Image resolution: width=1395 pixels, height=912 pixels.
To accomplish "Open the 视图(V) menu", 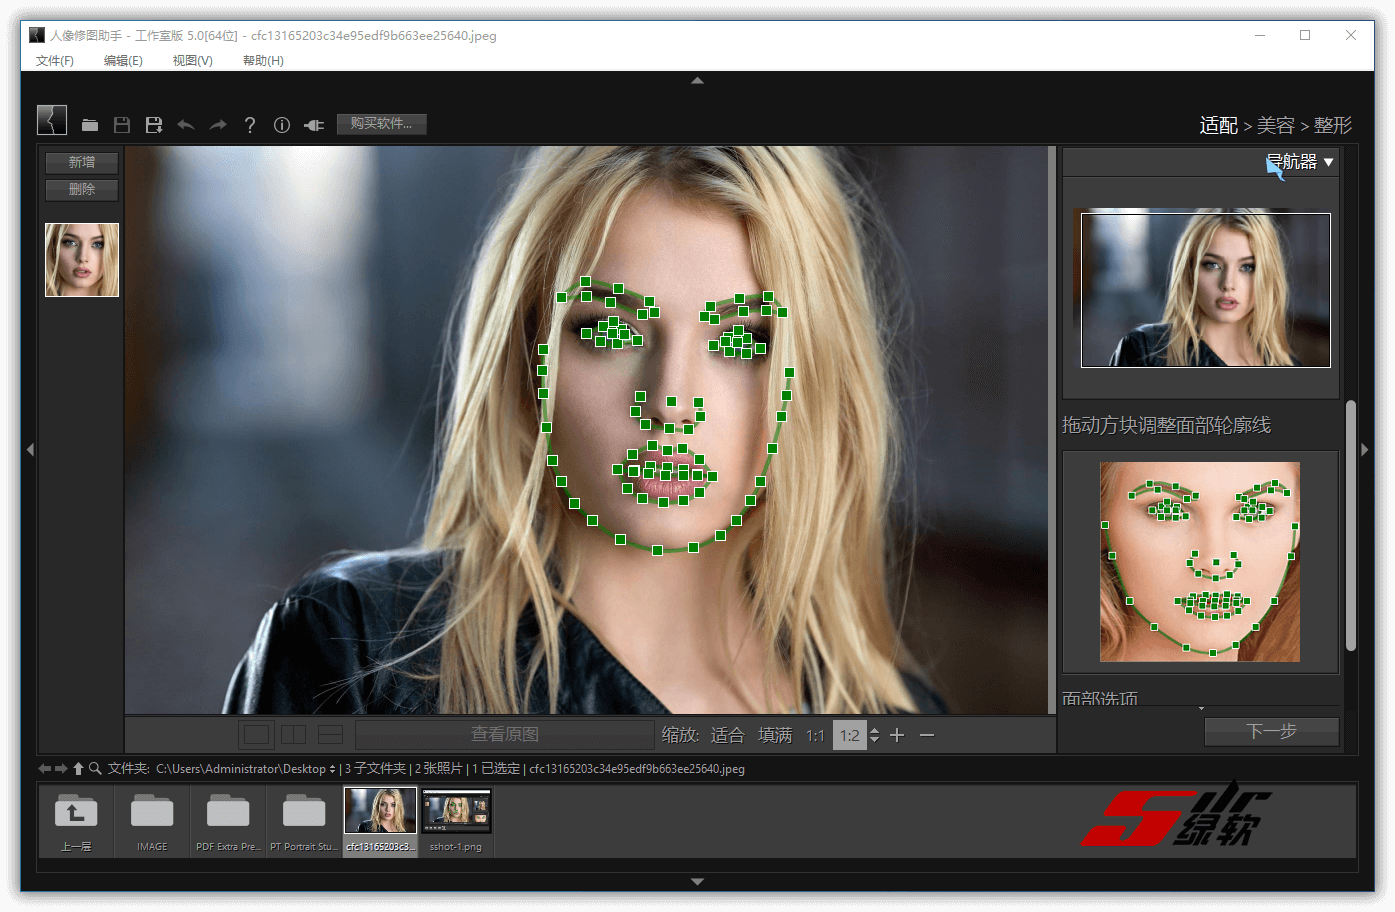I will [x=192, y=60].
